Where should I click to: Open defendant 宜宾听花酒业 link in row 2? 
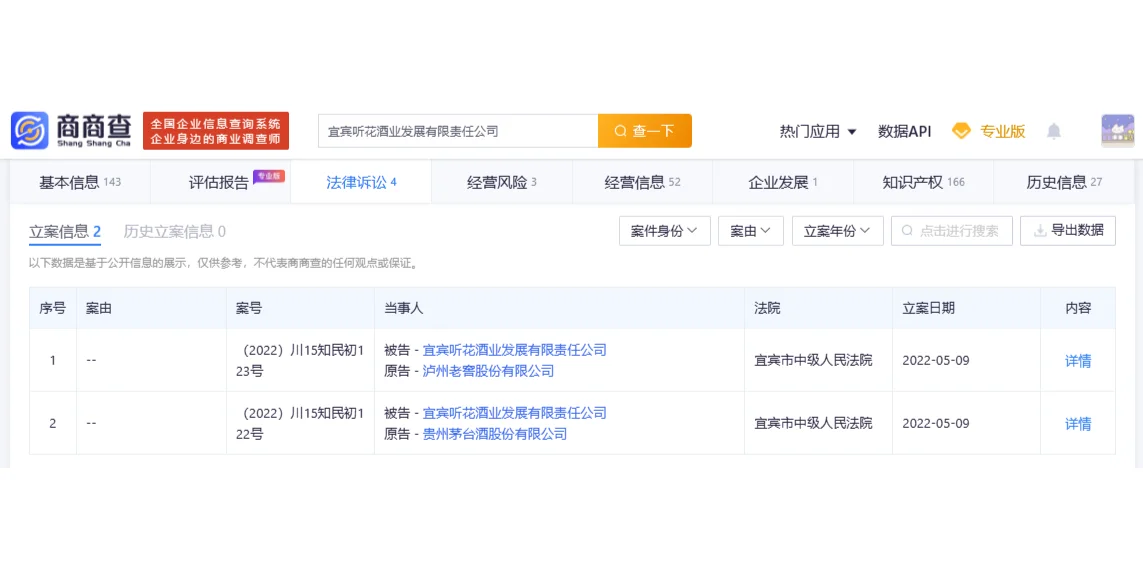click(x=515, y=413)
